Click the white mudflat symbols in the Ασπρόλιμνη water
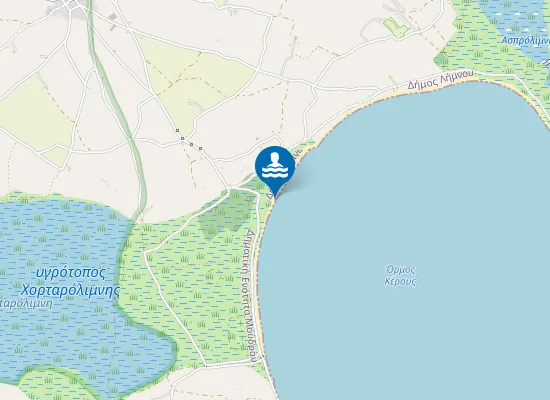Image resolution: width=550 pixels, height=400 pixels. [516, 14]
